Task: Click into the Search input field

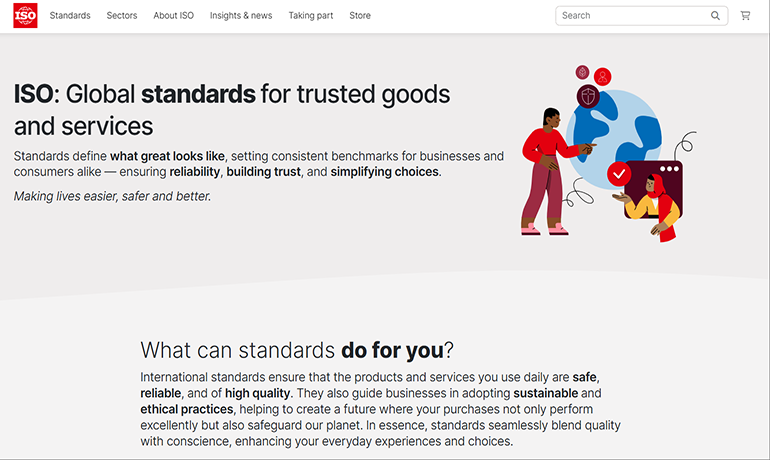Action: (632, 16)
